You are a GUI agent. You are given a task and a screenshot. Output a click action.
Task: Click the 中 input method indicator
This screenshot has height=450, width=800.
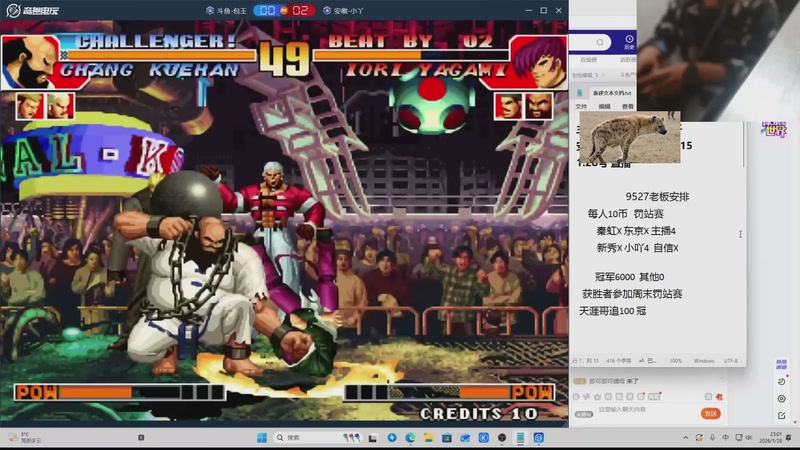(726, 438)
